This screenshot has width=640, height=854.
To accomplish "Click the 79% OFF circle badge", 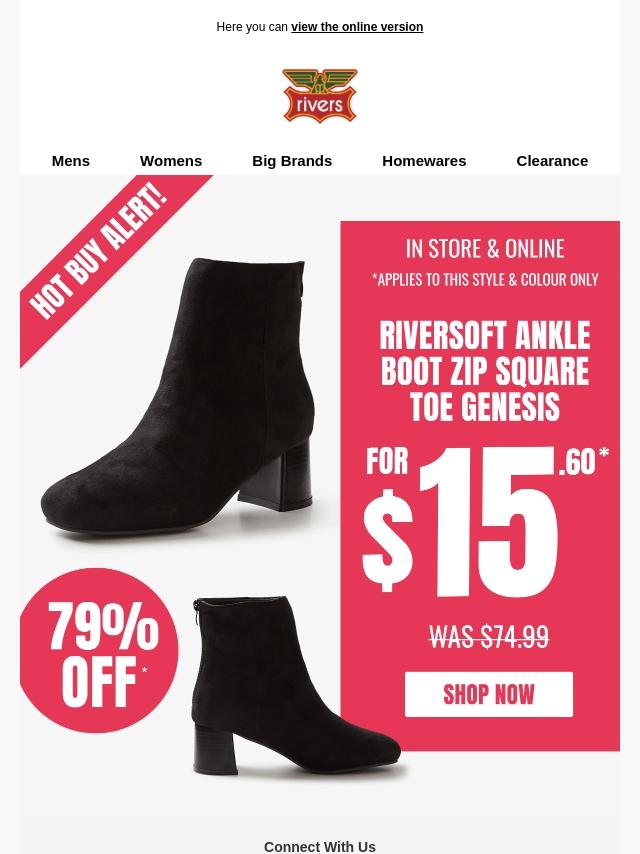I will click(x=98, y=650).
